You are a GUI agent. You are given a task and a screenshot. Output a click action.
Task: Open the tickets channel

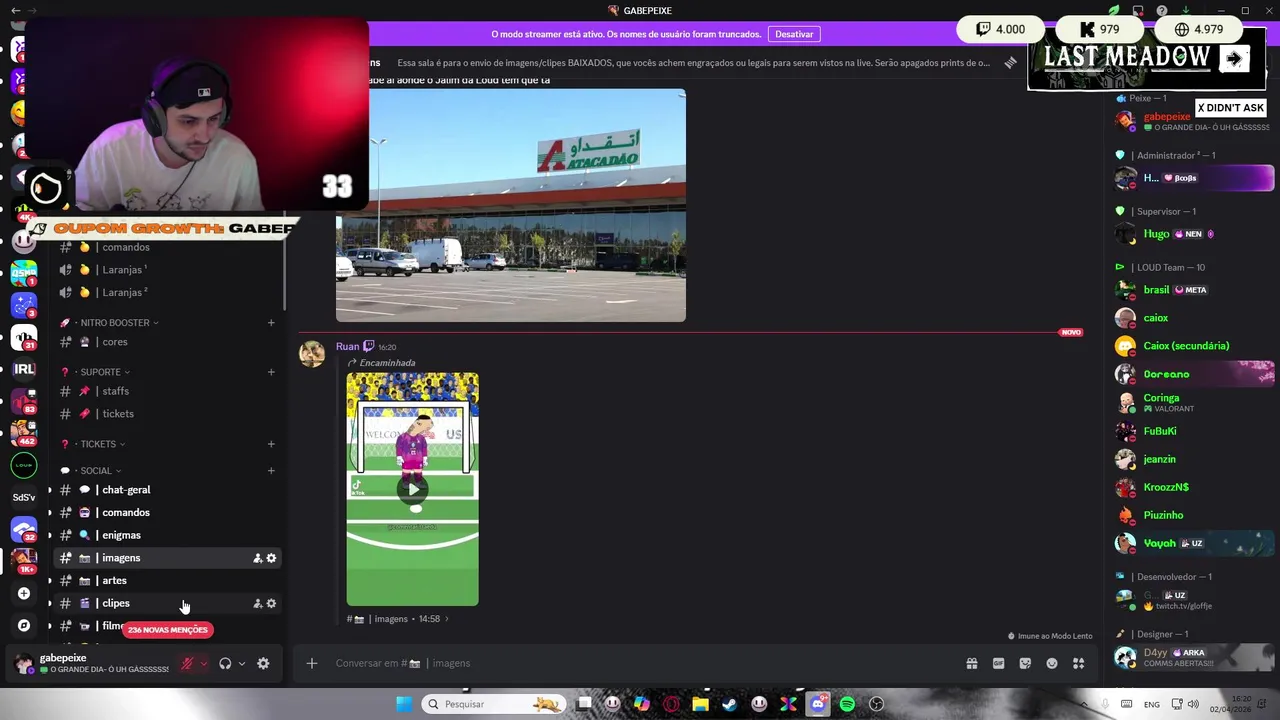(x=167, y=414)
